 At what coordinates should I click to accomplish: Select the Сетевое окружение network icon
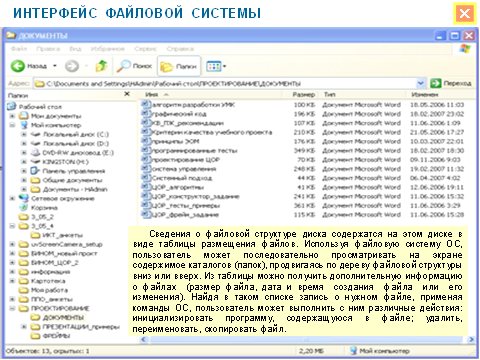point(23,198)
